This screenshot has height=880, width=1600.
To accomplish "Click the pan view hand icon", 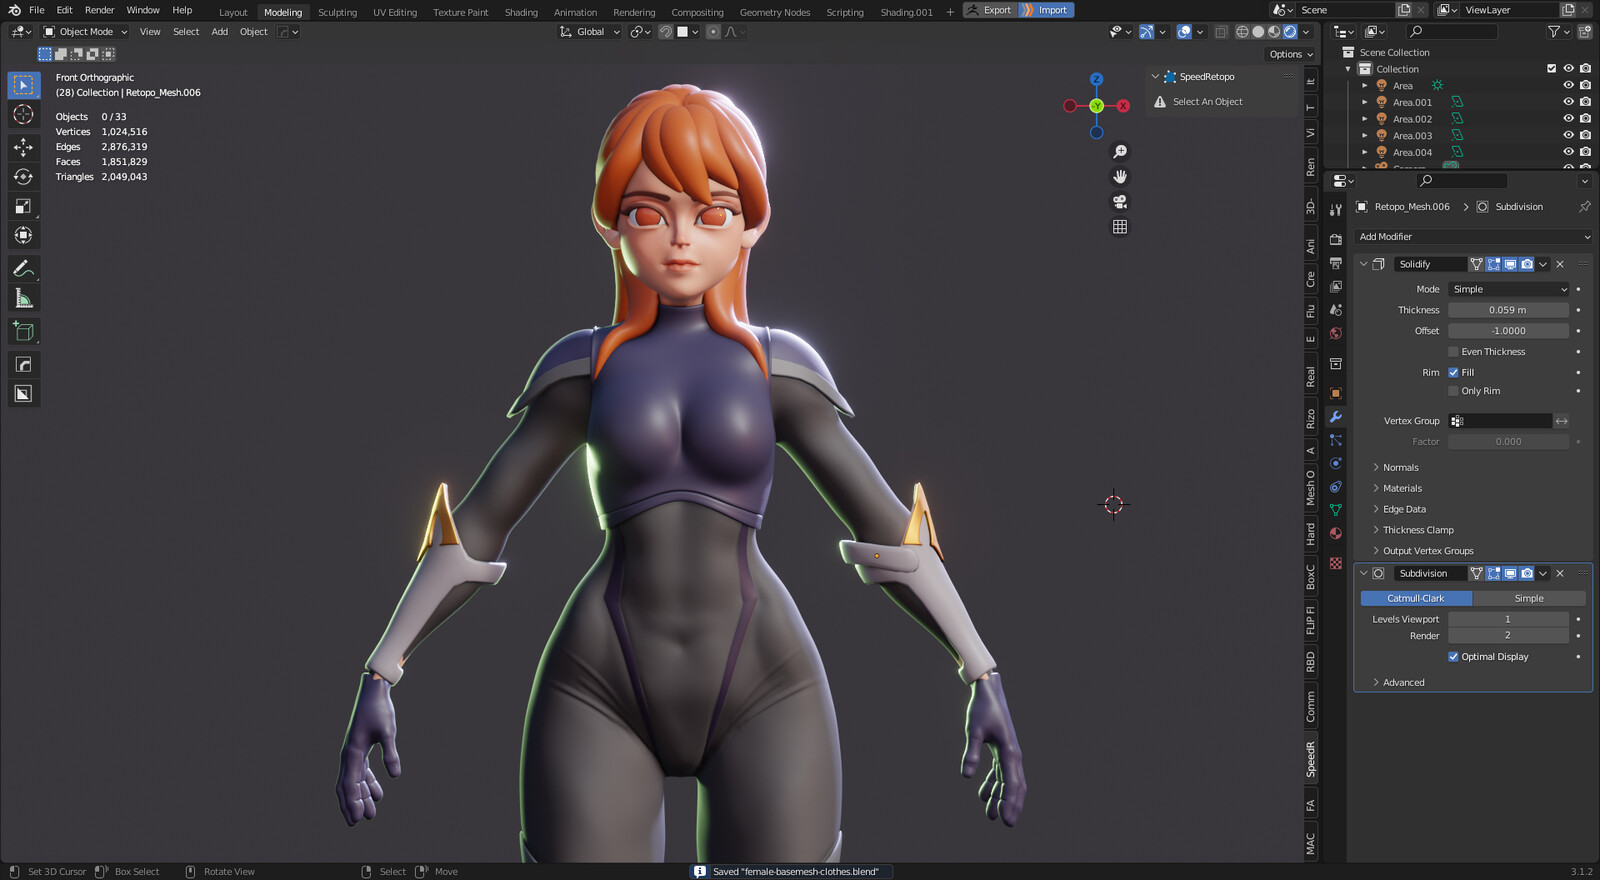I will 1120,177.
